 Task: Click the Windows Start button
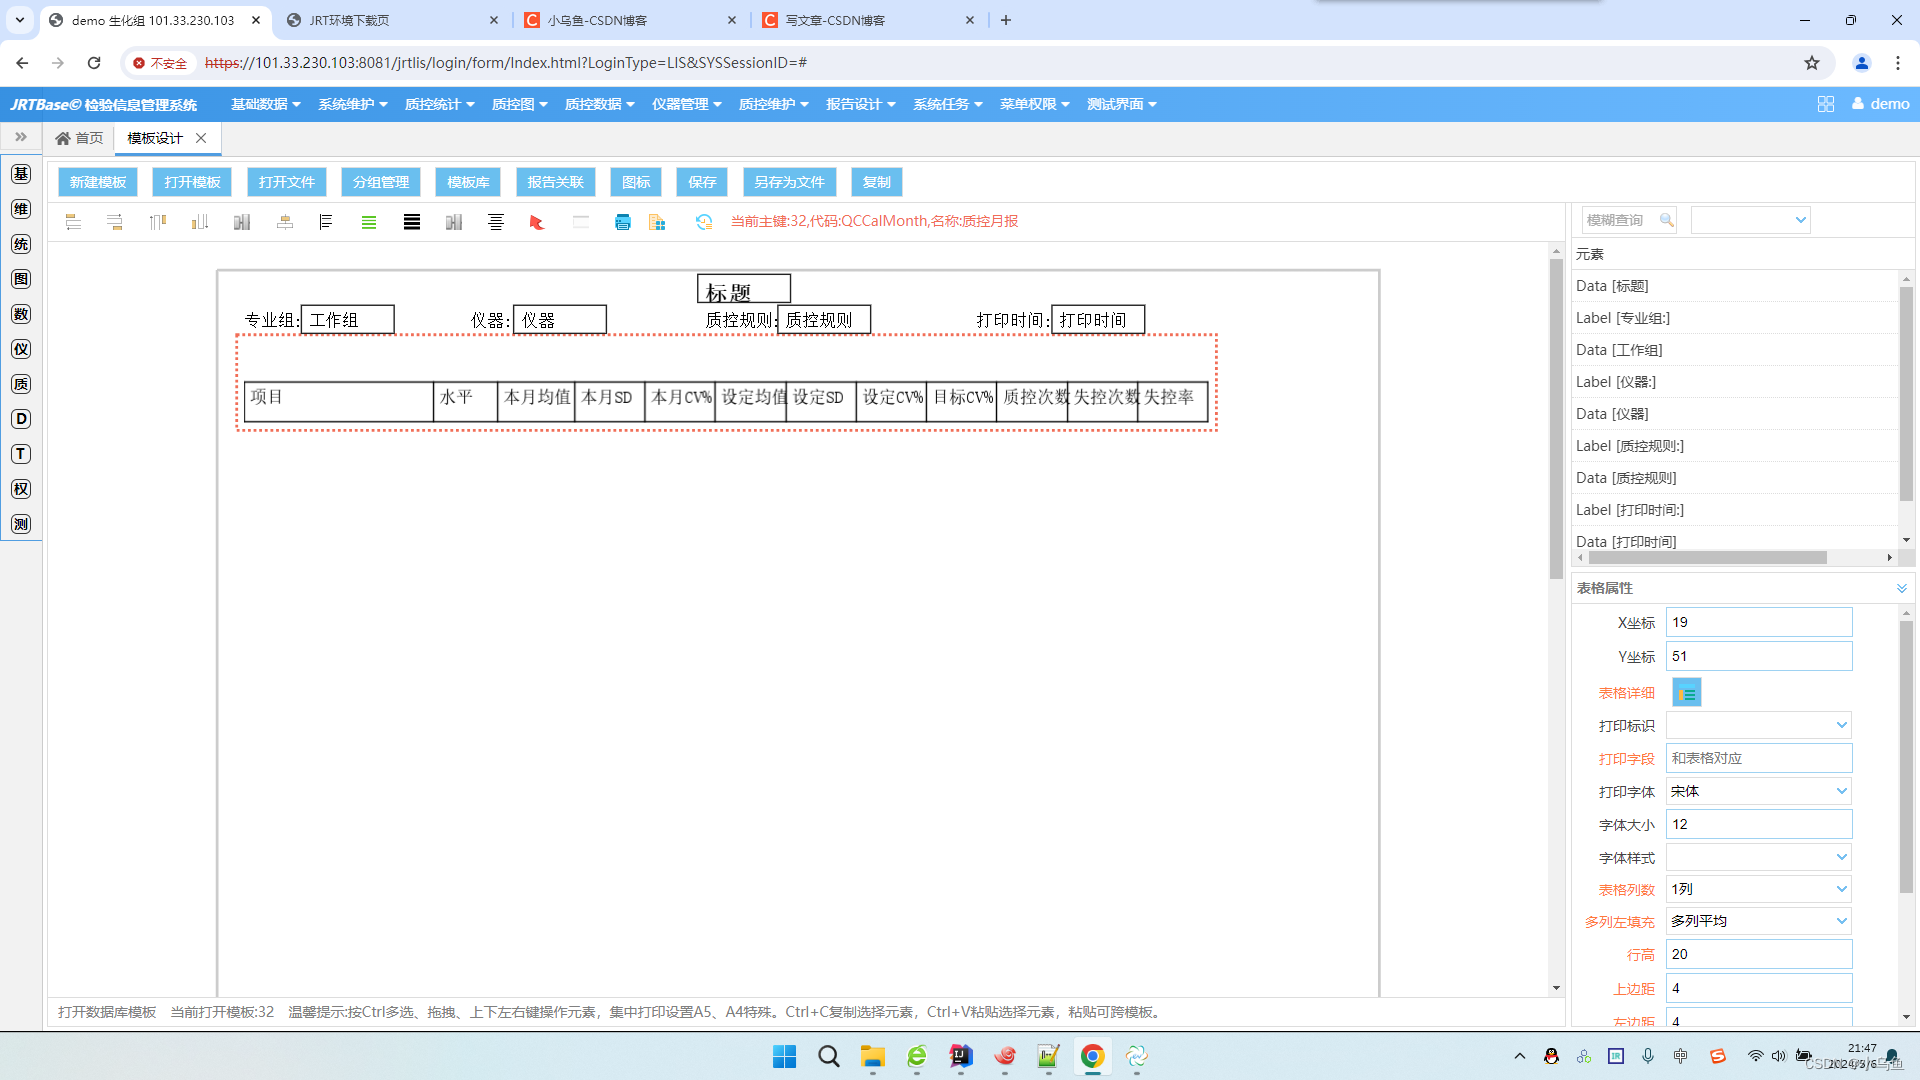(785, 1056)
